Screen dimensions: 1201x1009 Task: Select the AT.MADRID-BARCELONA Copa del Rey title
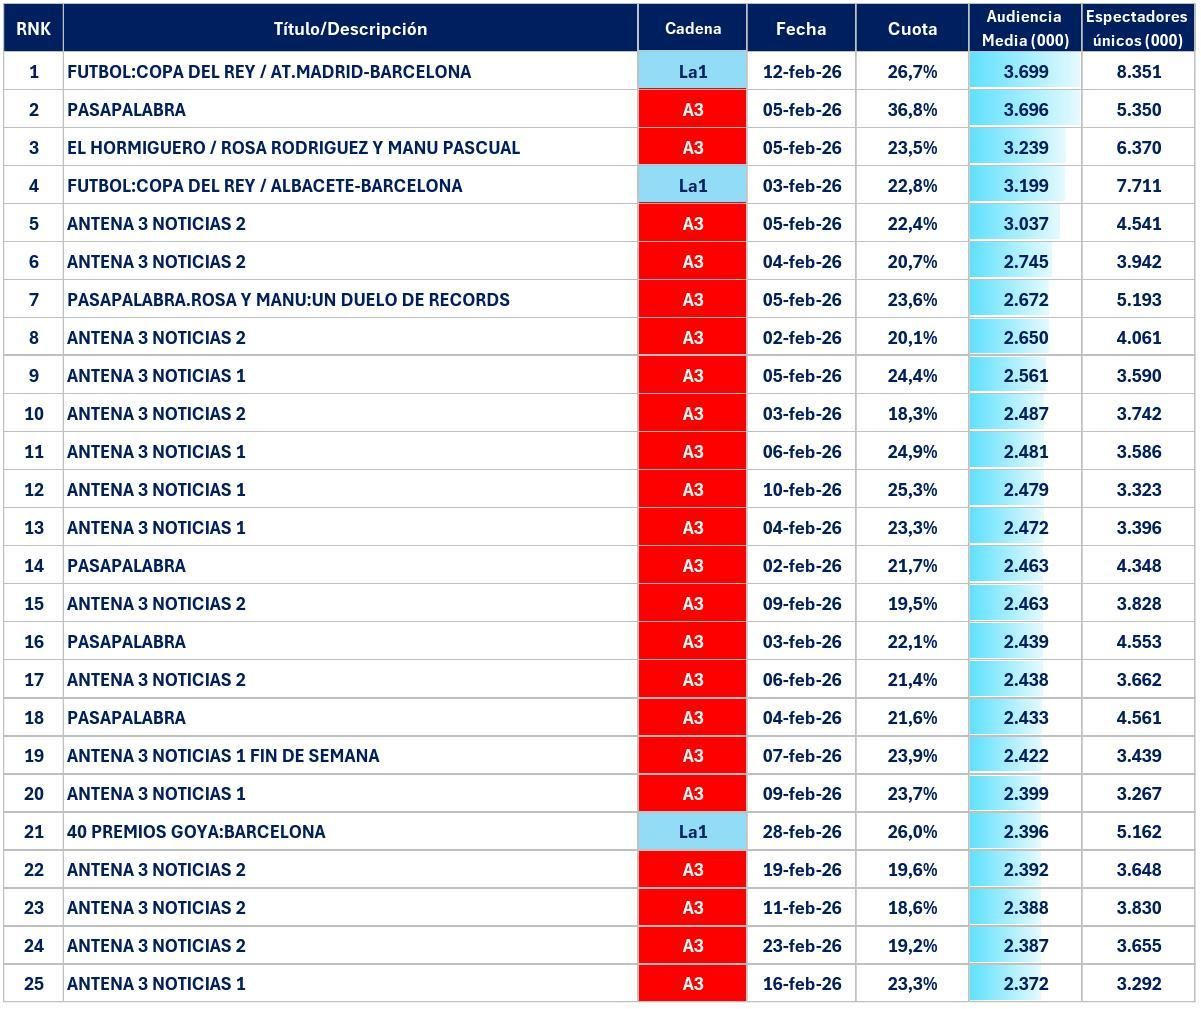[269, 72]
